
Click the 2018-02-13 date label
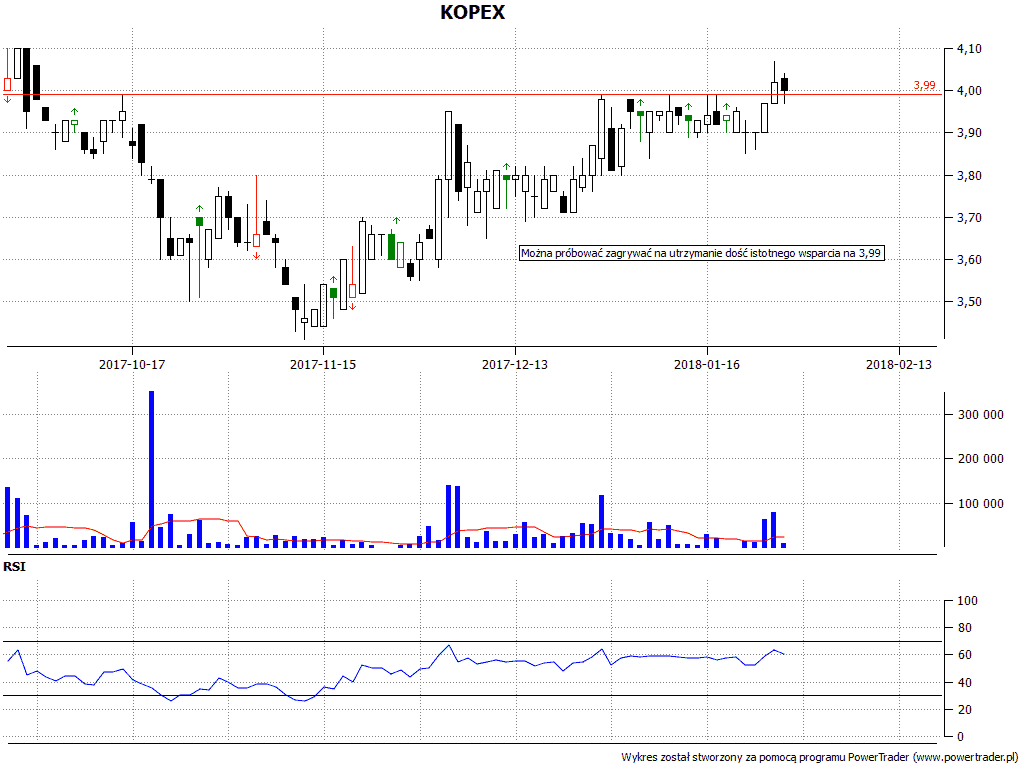click(899, 364)
